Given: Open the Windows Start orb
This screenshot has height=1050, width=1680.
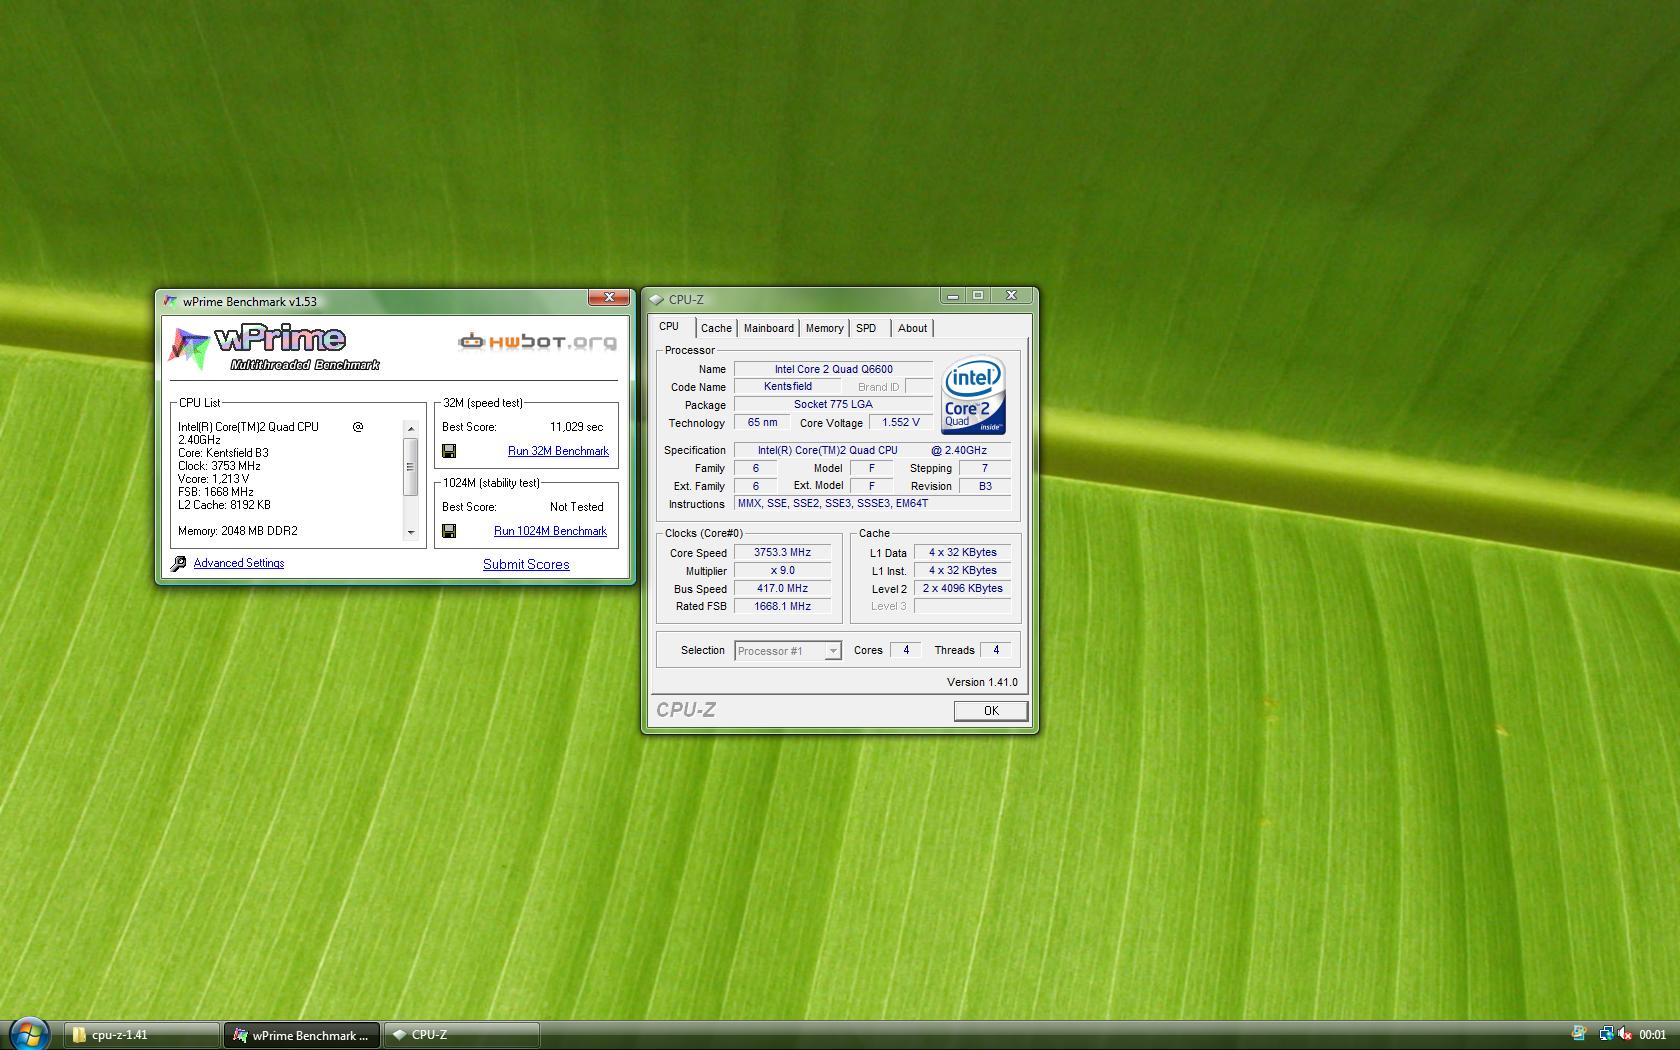Looking at the screenshot, I should click(29, 1034).
